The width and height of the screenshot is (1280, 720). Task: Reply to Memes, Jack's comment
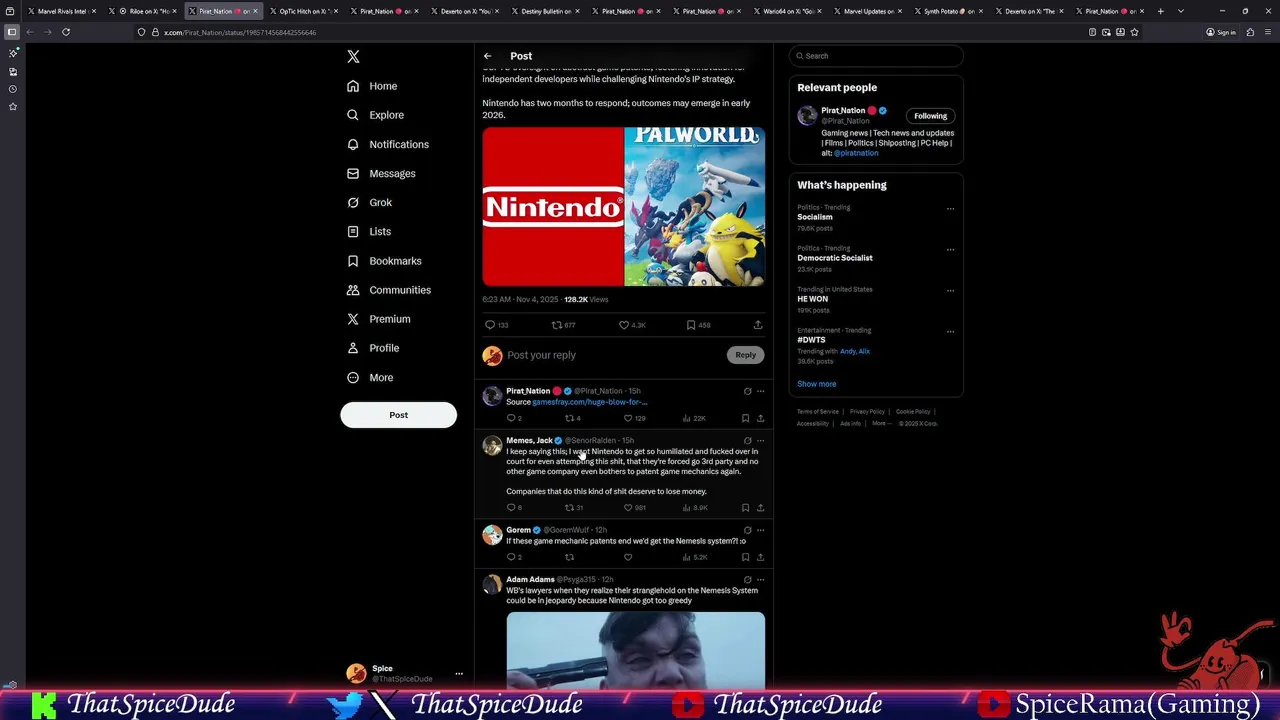coord(511,507)
